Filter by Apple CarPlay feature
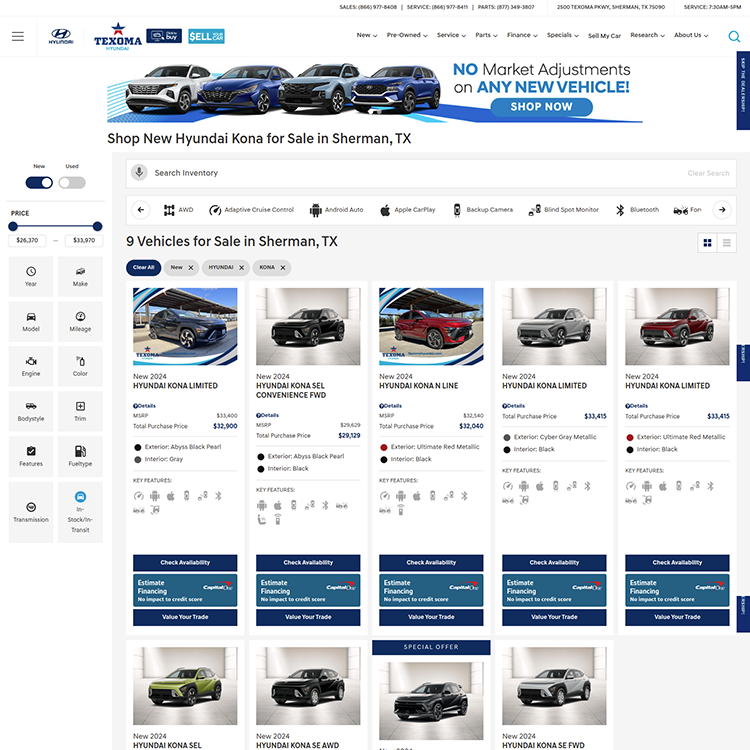Screen dimensions: 750x750 (408, 210)
